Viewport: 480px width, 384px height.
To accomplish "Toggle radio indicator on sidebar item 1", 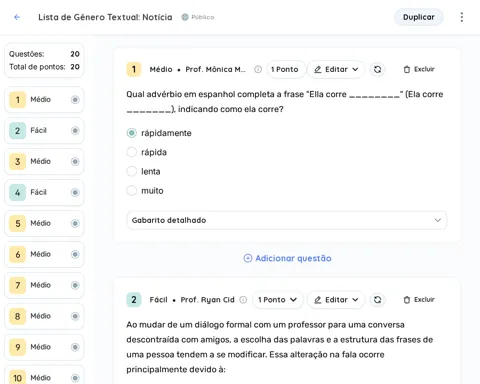I will (x=75, y=100).
